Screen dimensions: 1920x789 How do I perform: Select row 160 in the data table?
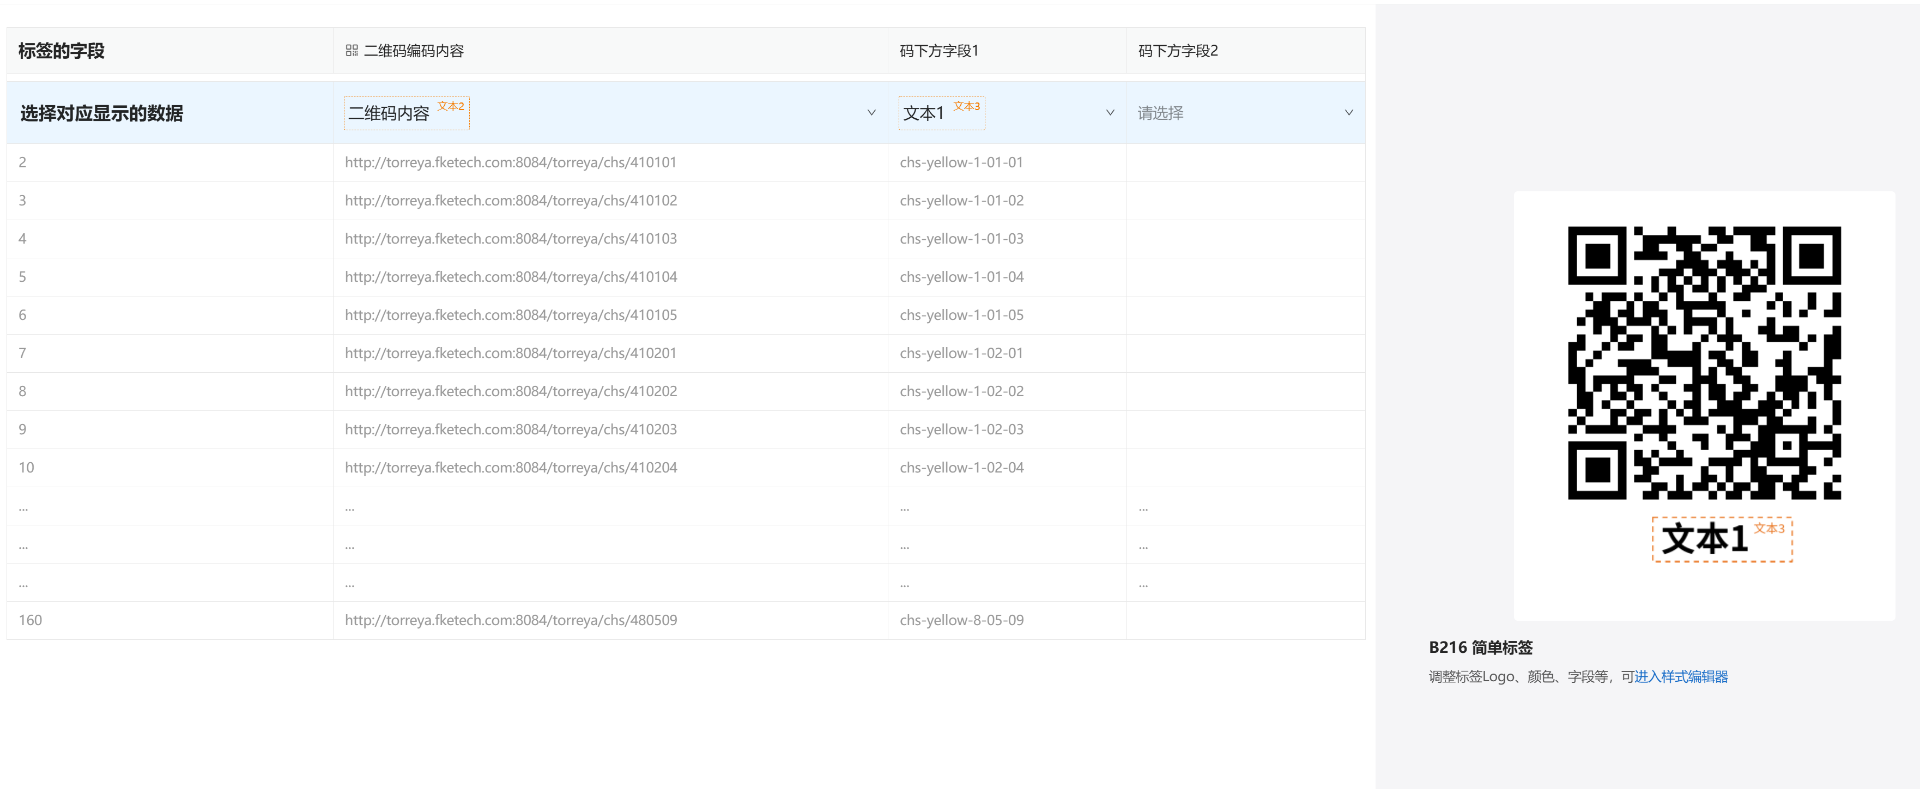point(30,620)
